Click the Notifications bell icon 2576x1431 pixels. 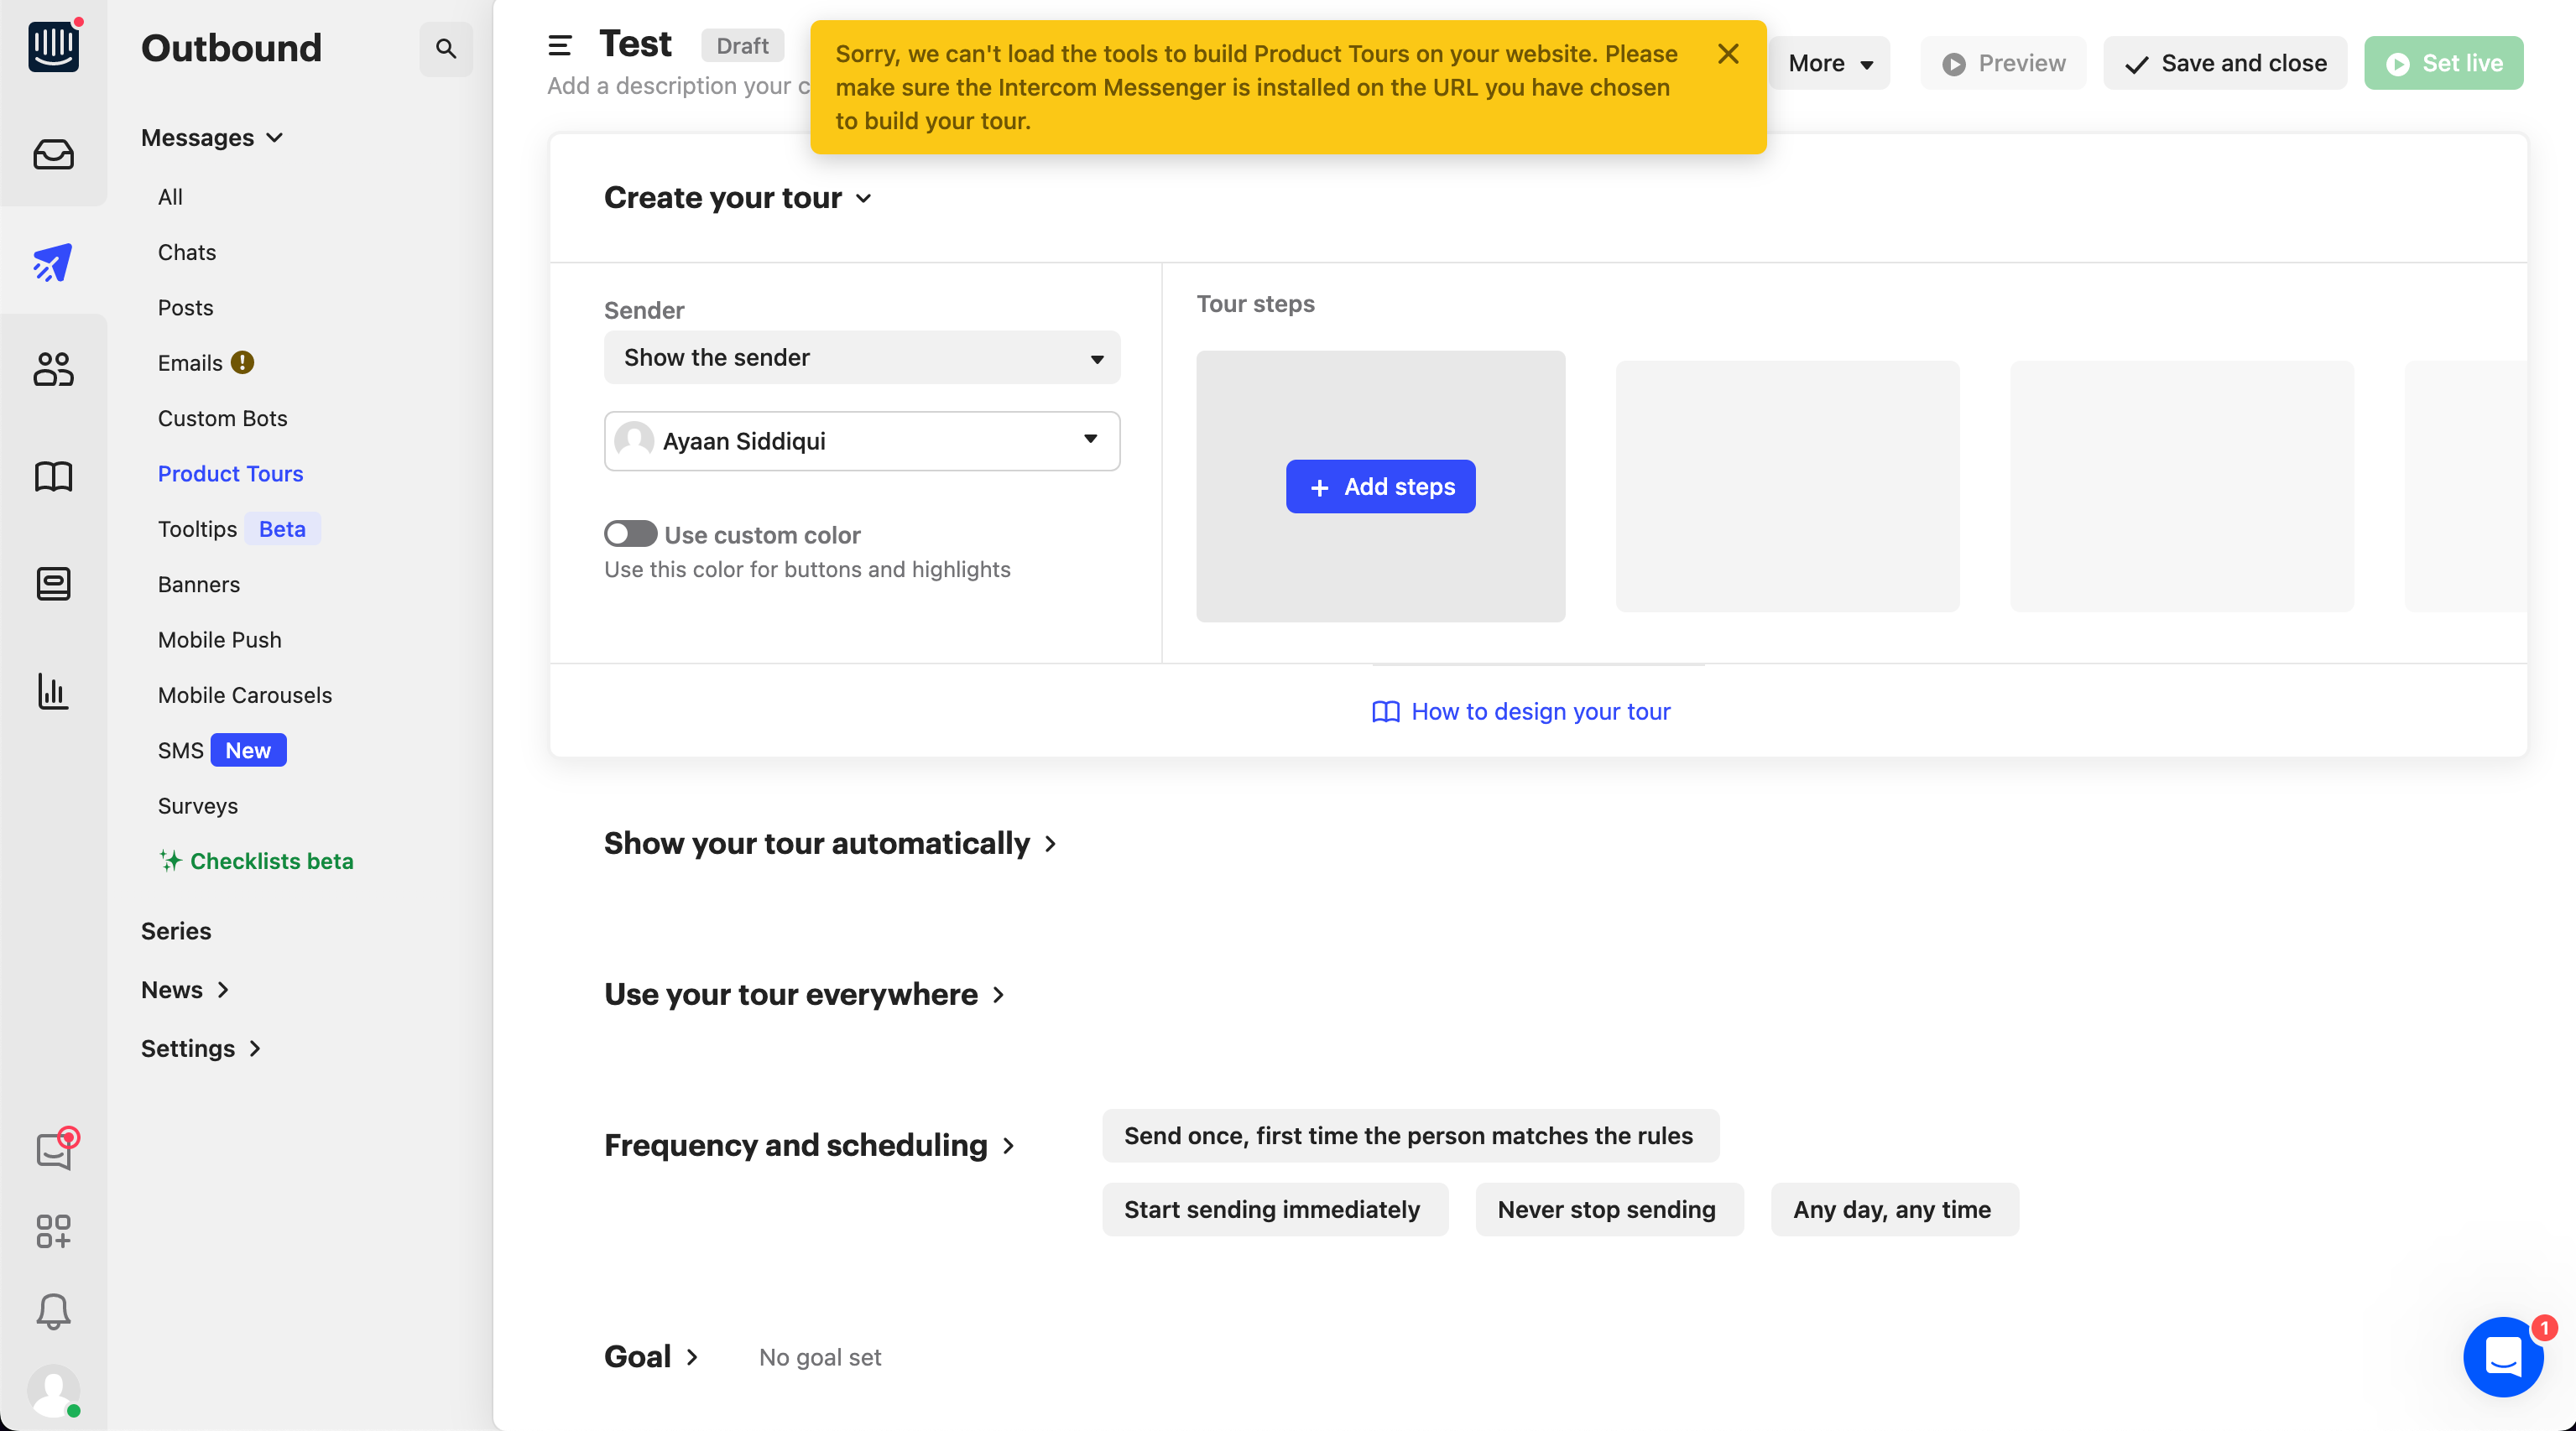[x=53, y=1311]
